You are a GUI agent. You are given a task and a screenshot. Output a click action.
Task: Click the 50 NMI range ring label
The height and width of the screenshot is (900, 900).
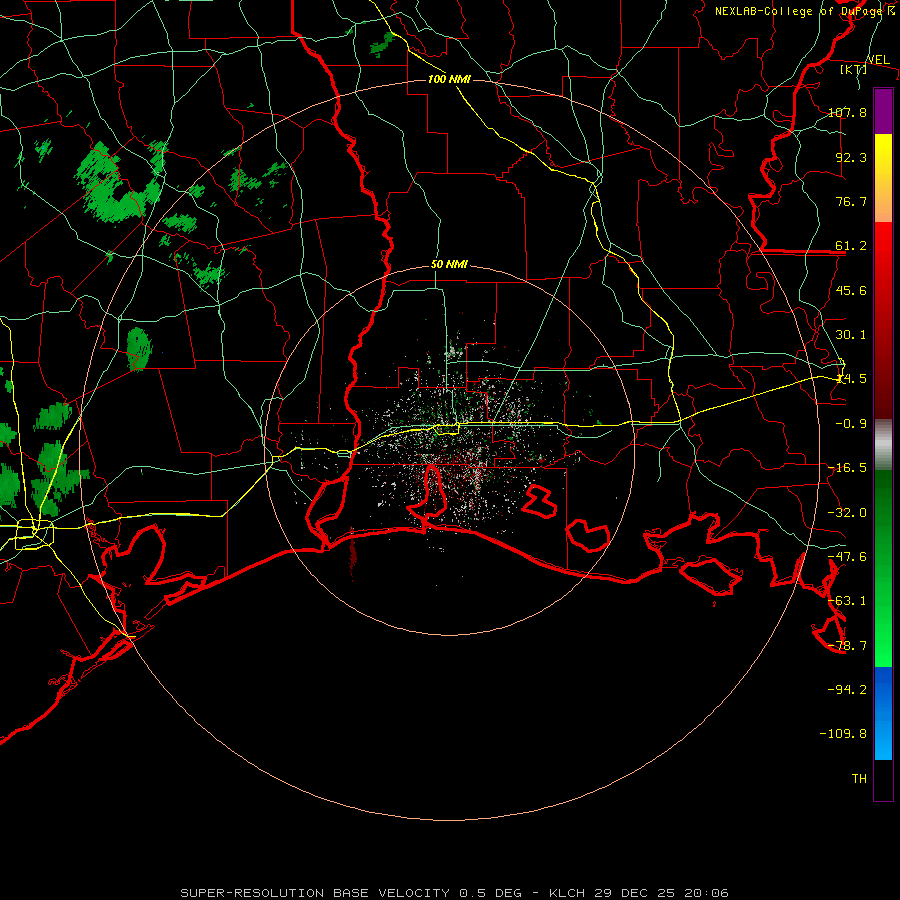(449, 265)
